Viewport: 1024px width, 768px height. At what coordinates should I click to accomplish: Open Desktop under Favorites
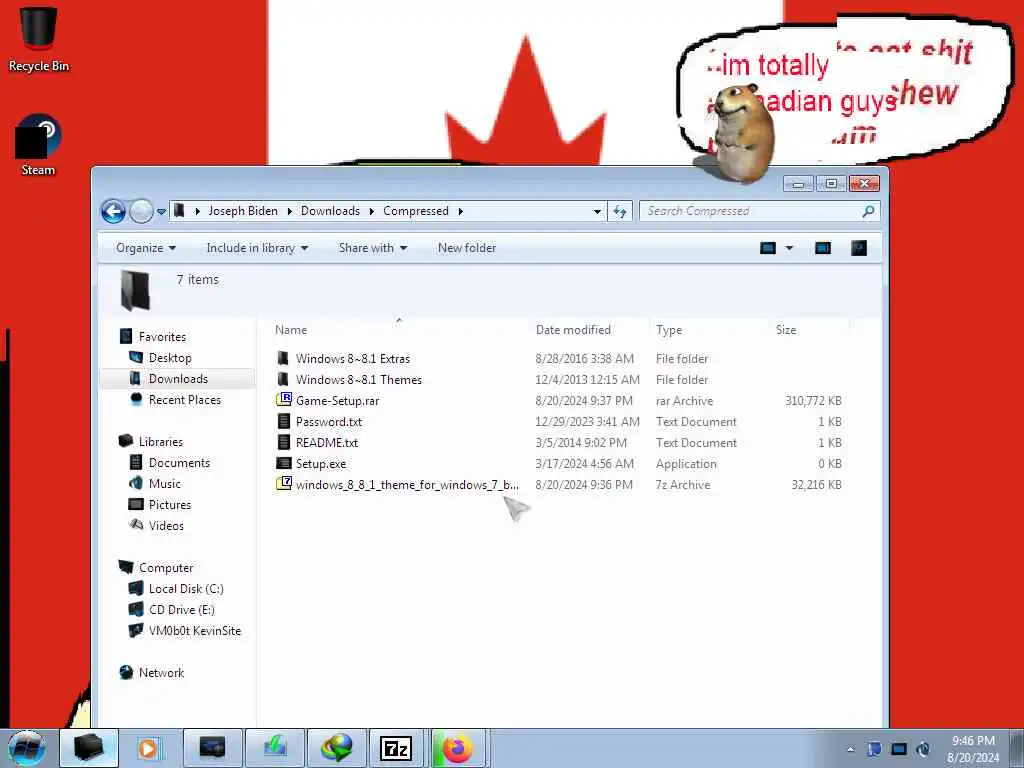pos(170,358)
